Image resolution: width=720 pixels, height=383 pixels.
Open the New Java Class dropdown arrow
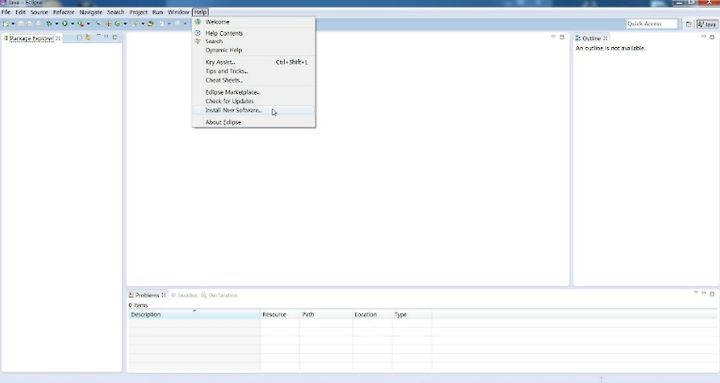click(125, 23)
